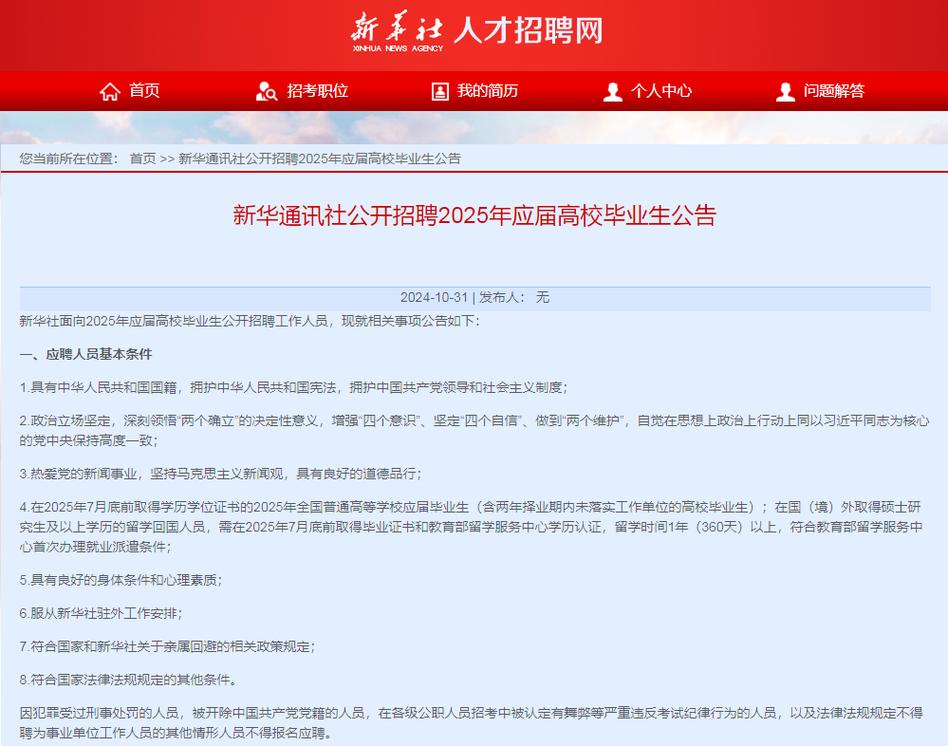The width and height of the screenshot is (948, 746).
Task: Click the XINHUA NEWS AGENCY emblem in header
Action: tap(398, 46)
